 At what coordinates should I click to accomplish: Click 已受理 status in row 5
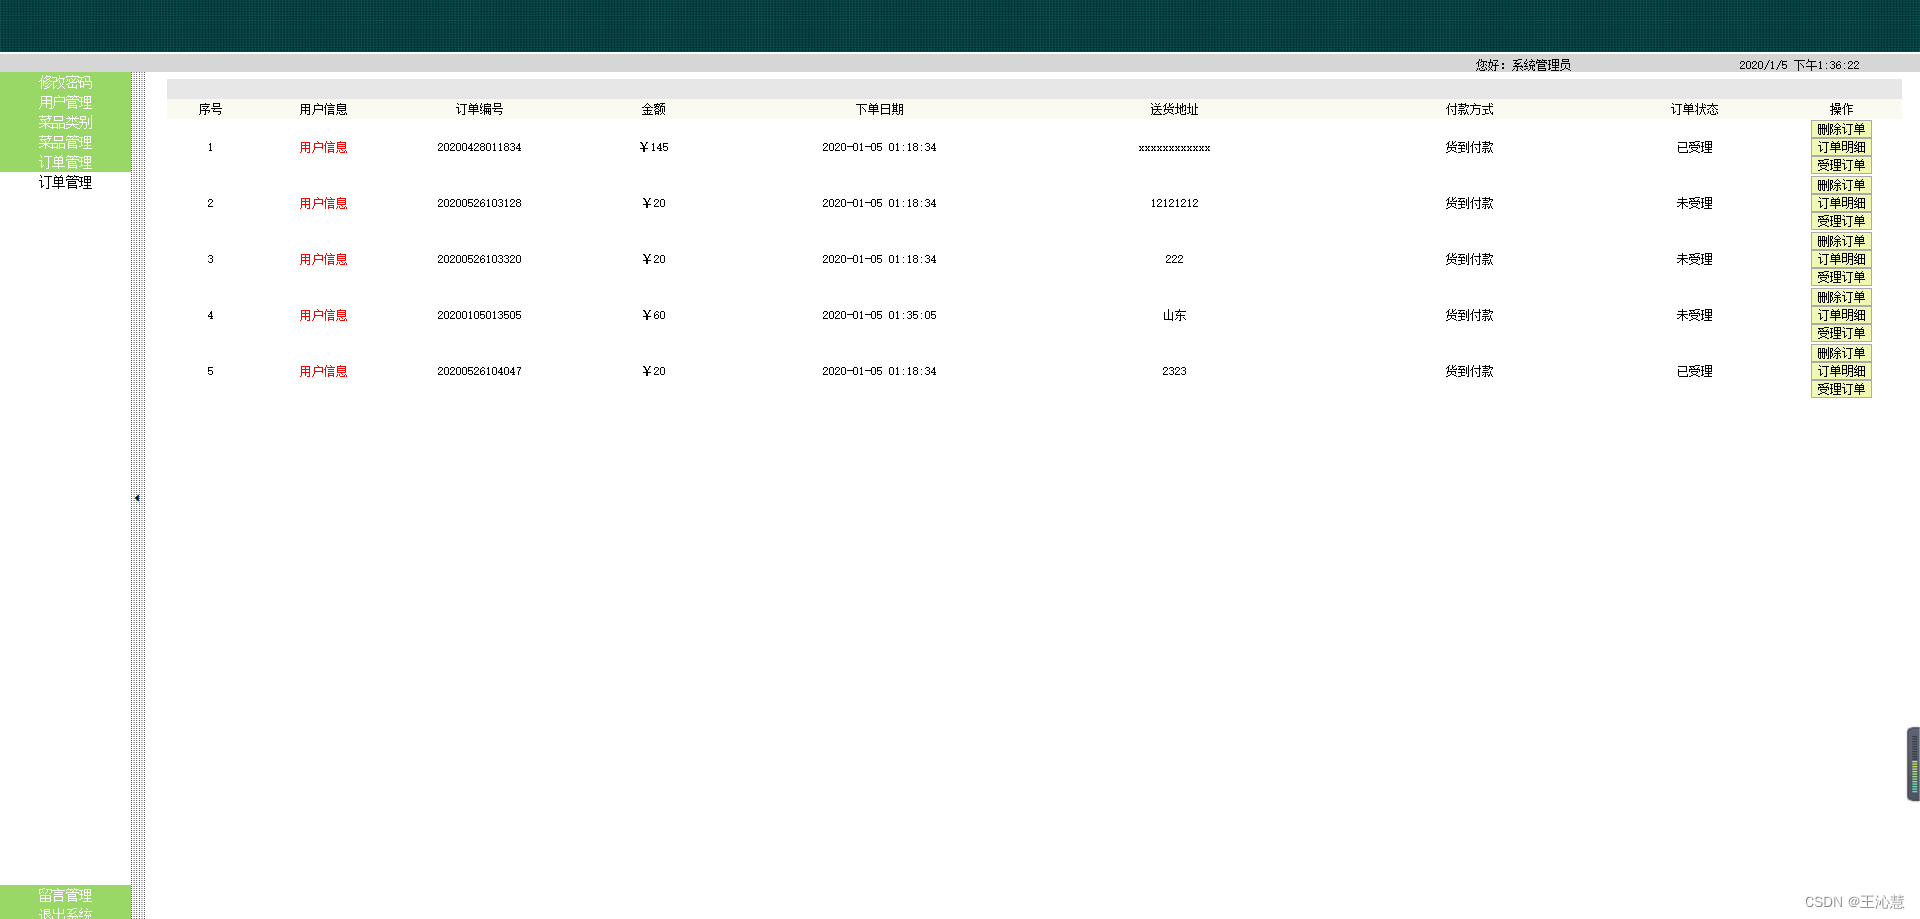click(1694, 371)
